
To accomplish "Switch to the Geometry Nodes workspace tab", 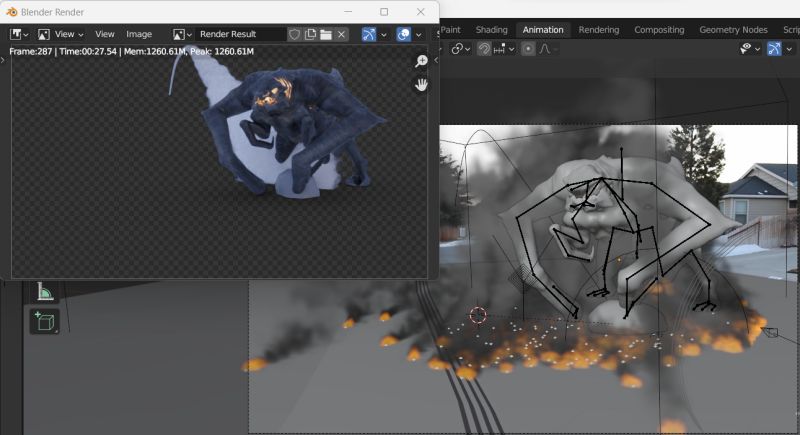I will pyautogui.click(x=733, y=30).
